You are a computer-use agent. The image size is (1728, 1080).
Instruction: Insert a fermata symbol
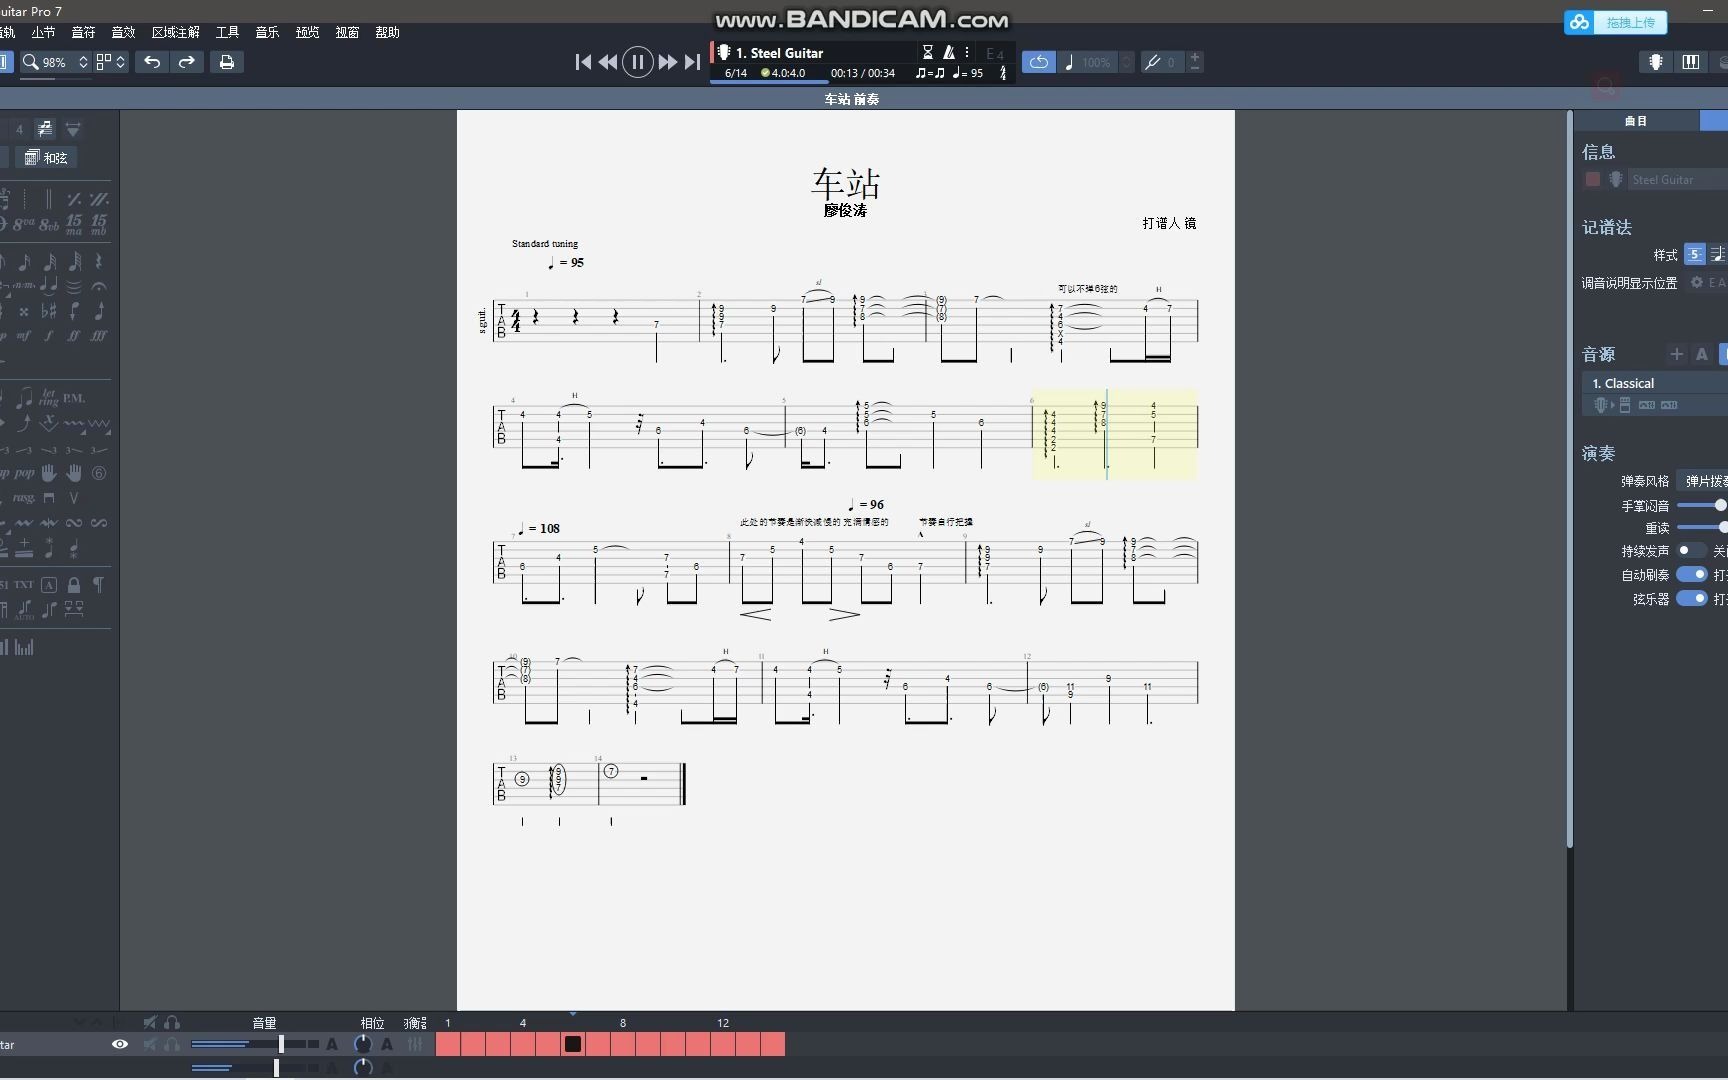pos(99,287)
